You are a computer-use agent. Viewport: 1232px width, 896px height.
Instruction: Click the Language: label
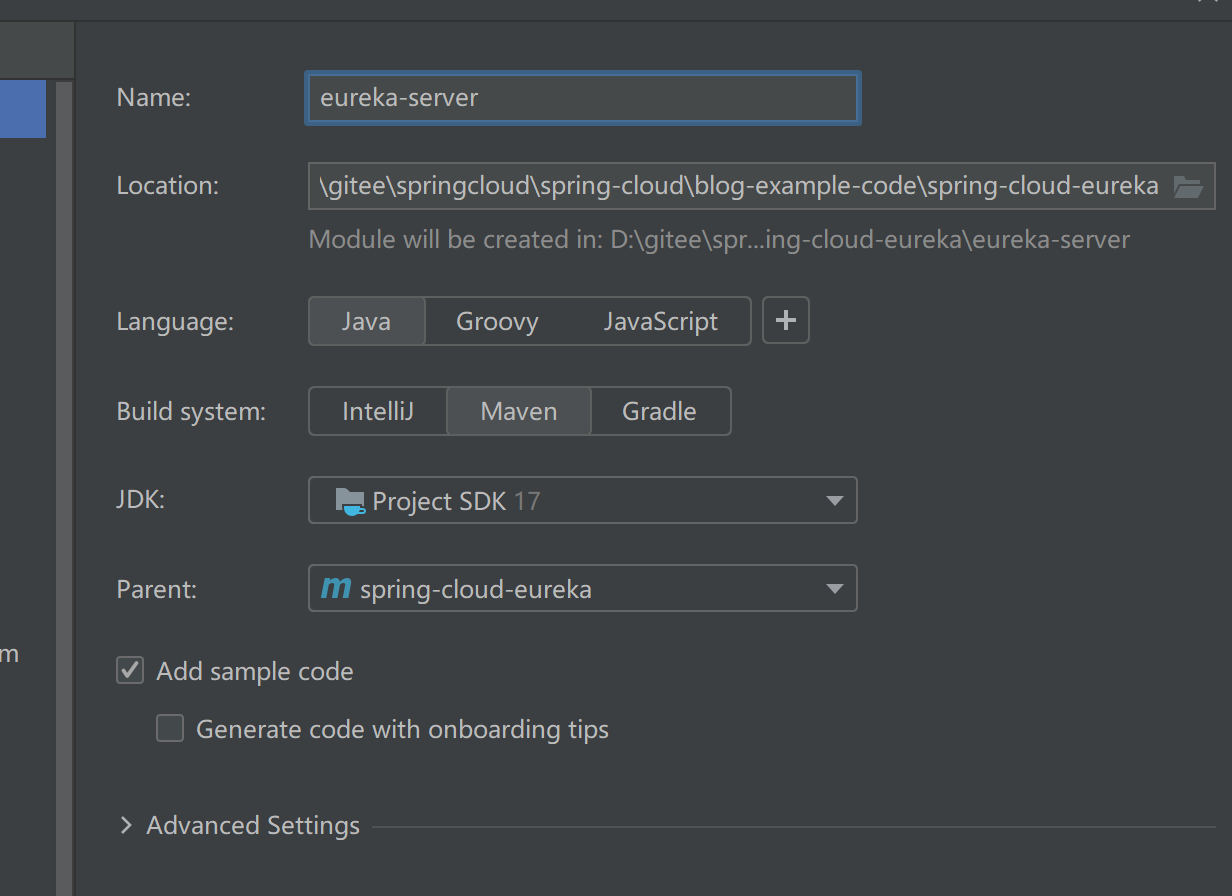175,321
